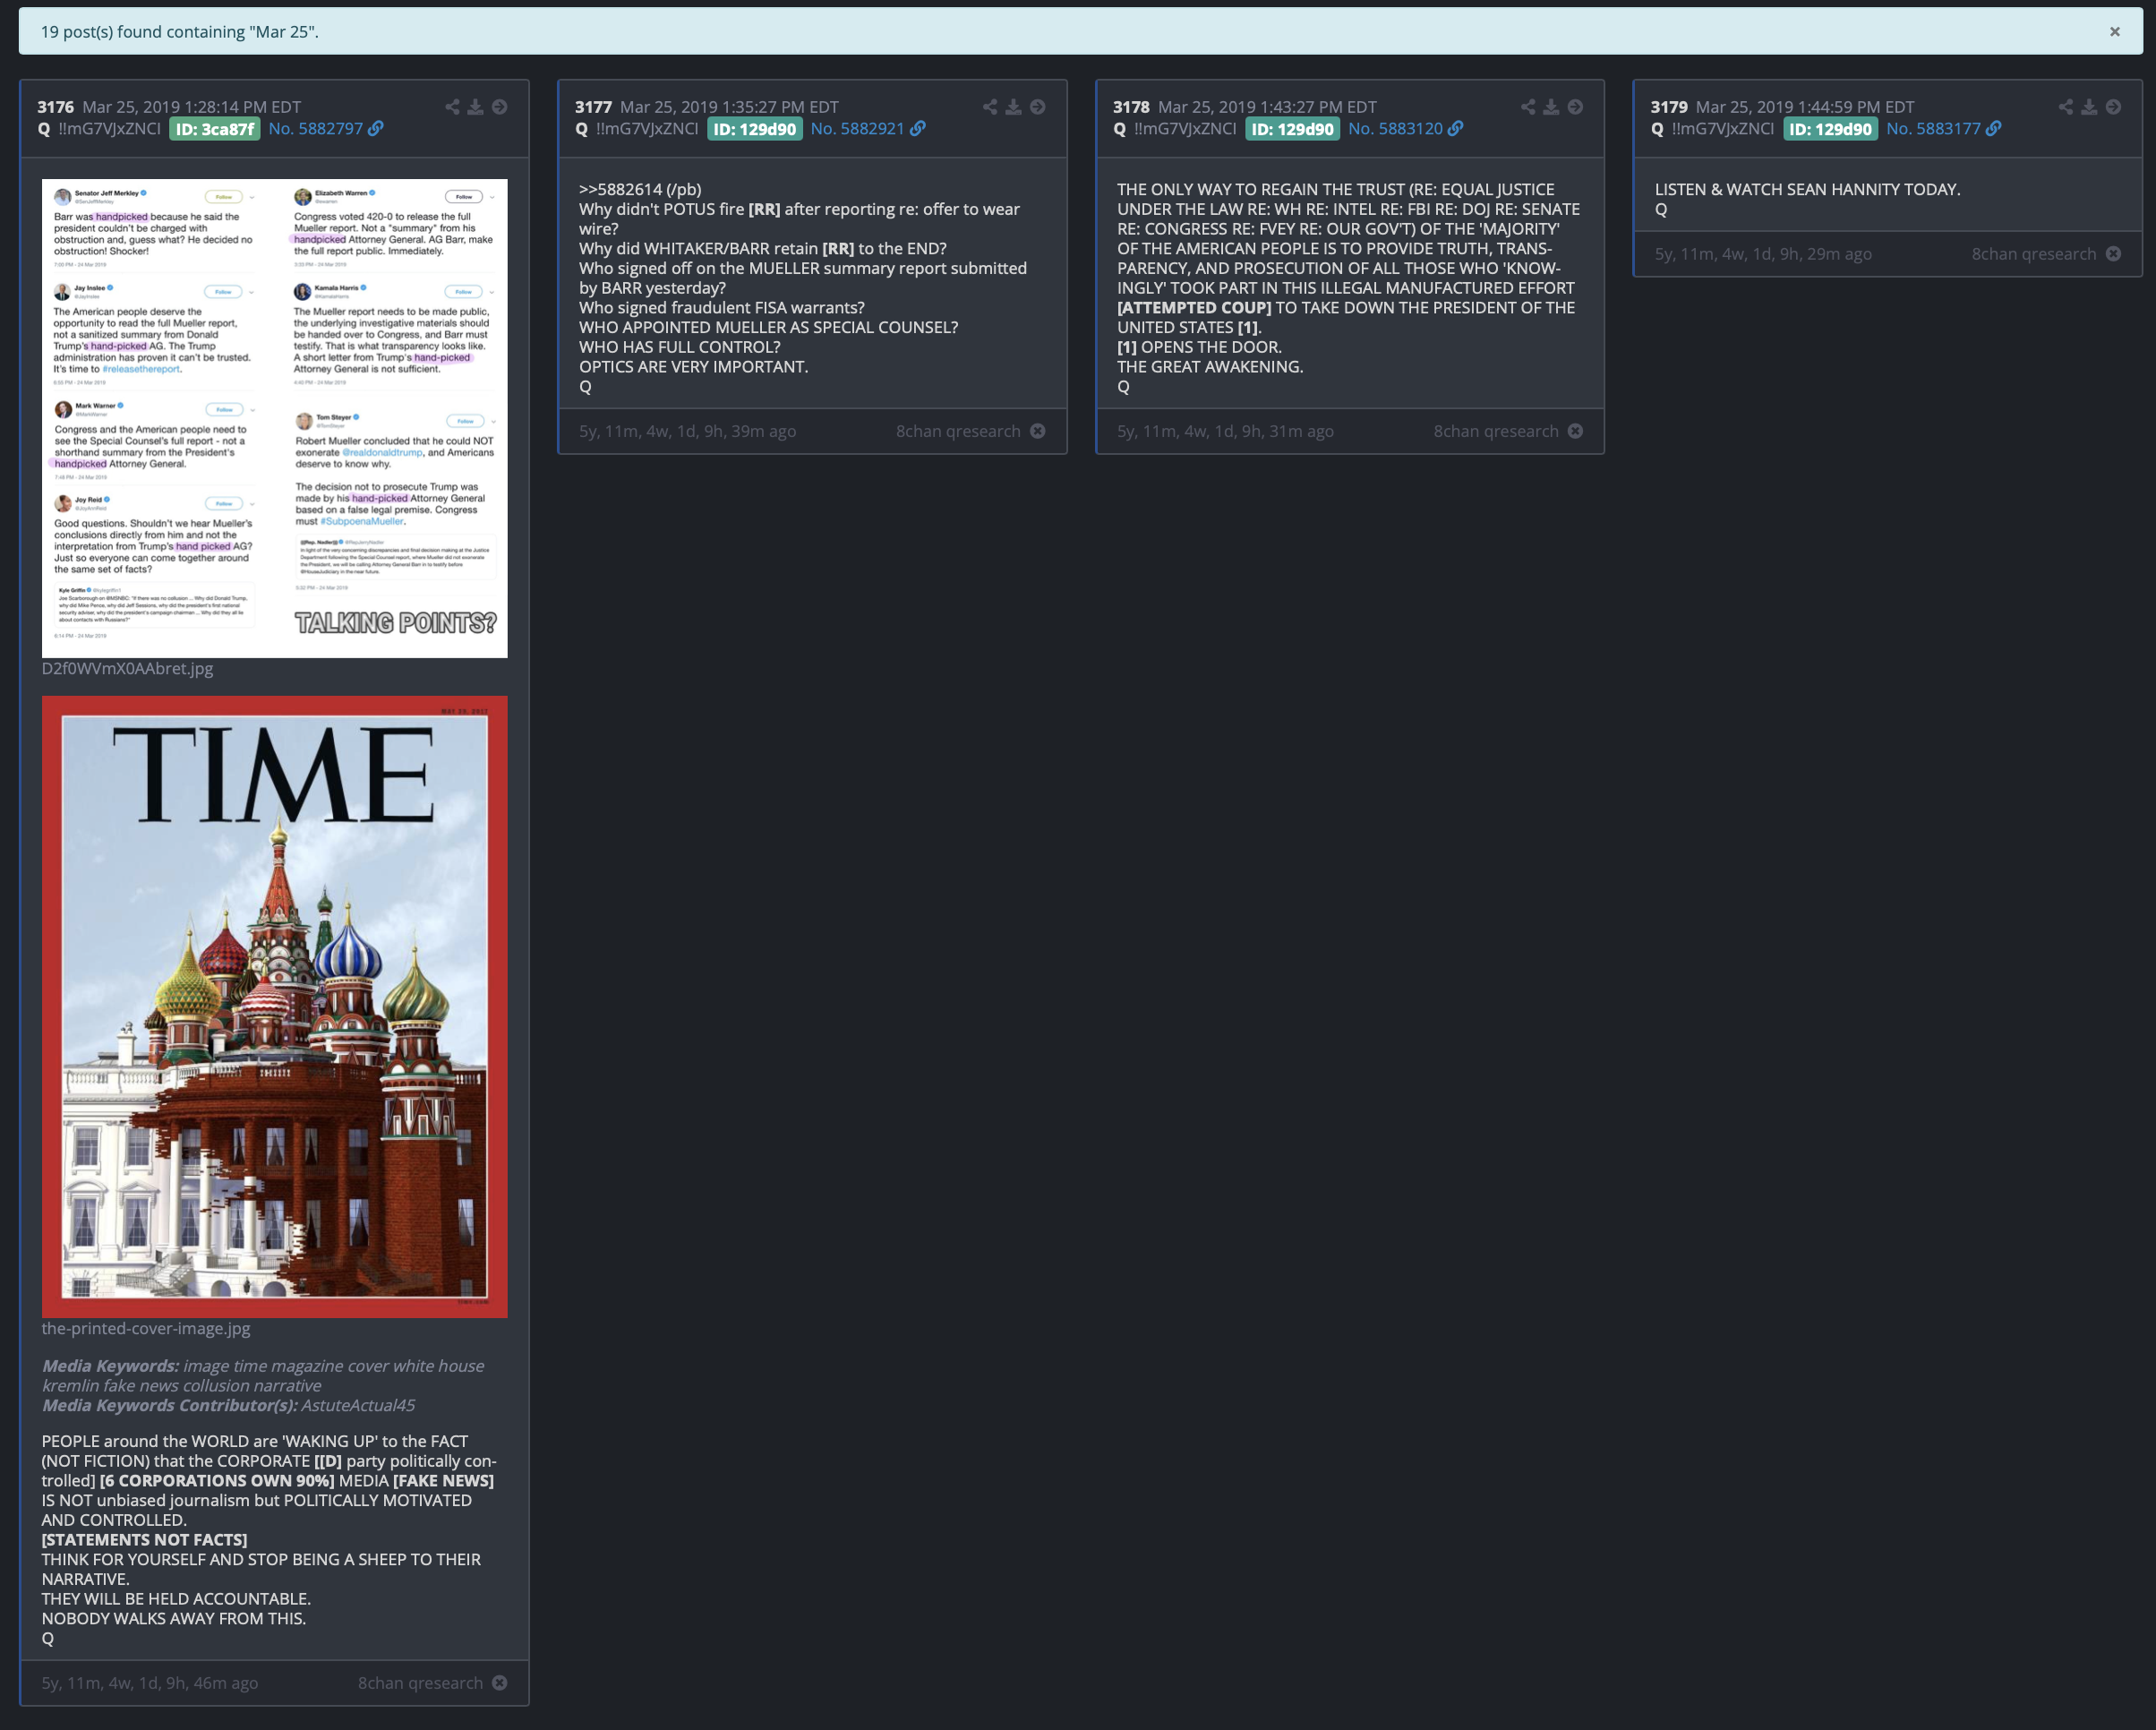Viewport: 2156px width, 1730px height.
Task: Click tripcode !!mG7VJxZNCI on post 3179
Action: (x=1723, y=129)
